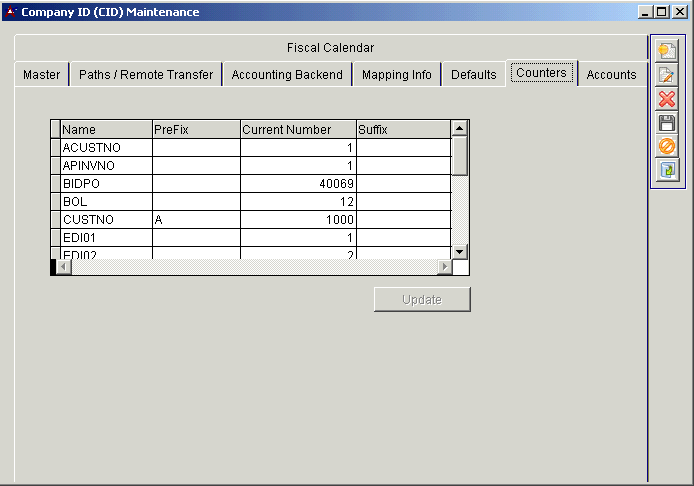Select the Current Number cell for BIDPO
This screenshot has height=486, width=694.
point(298,184)
